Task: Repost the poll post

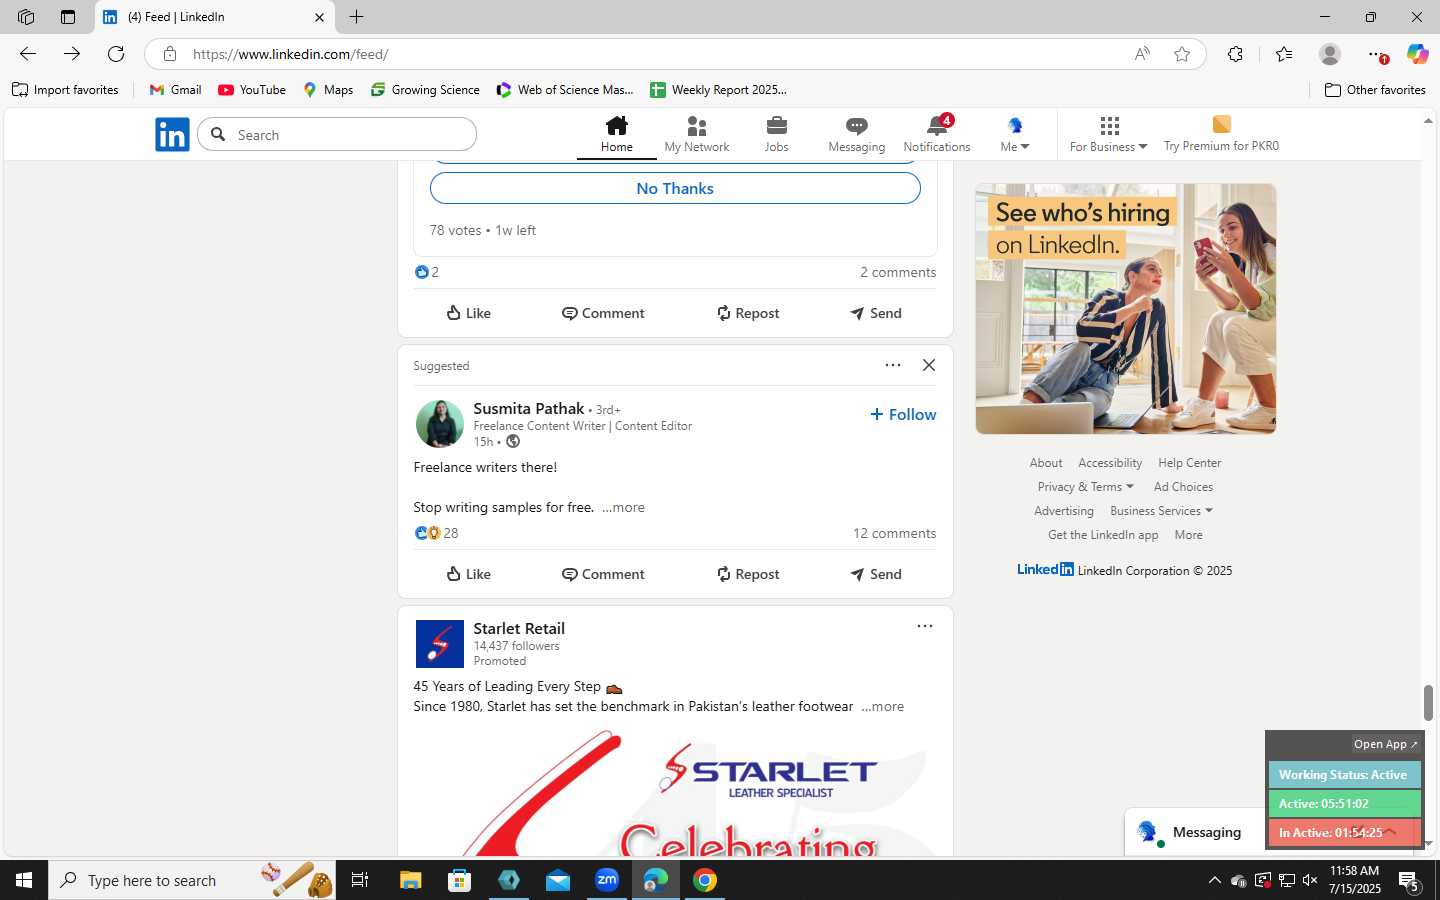Action: (748, 313)
